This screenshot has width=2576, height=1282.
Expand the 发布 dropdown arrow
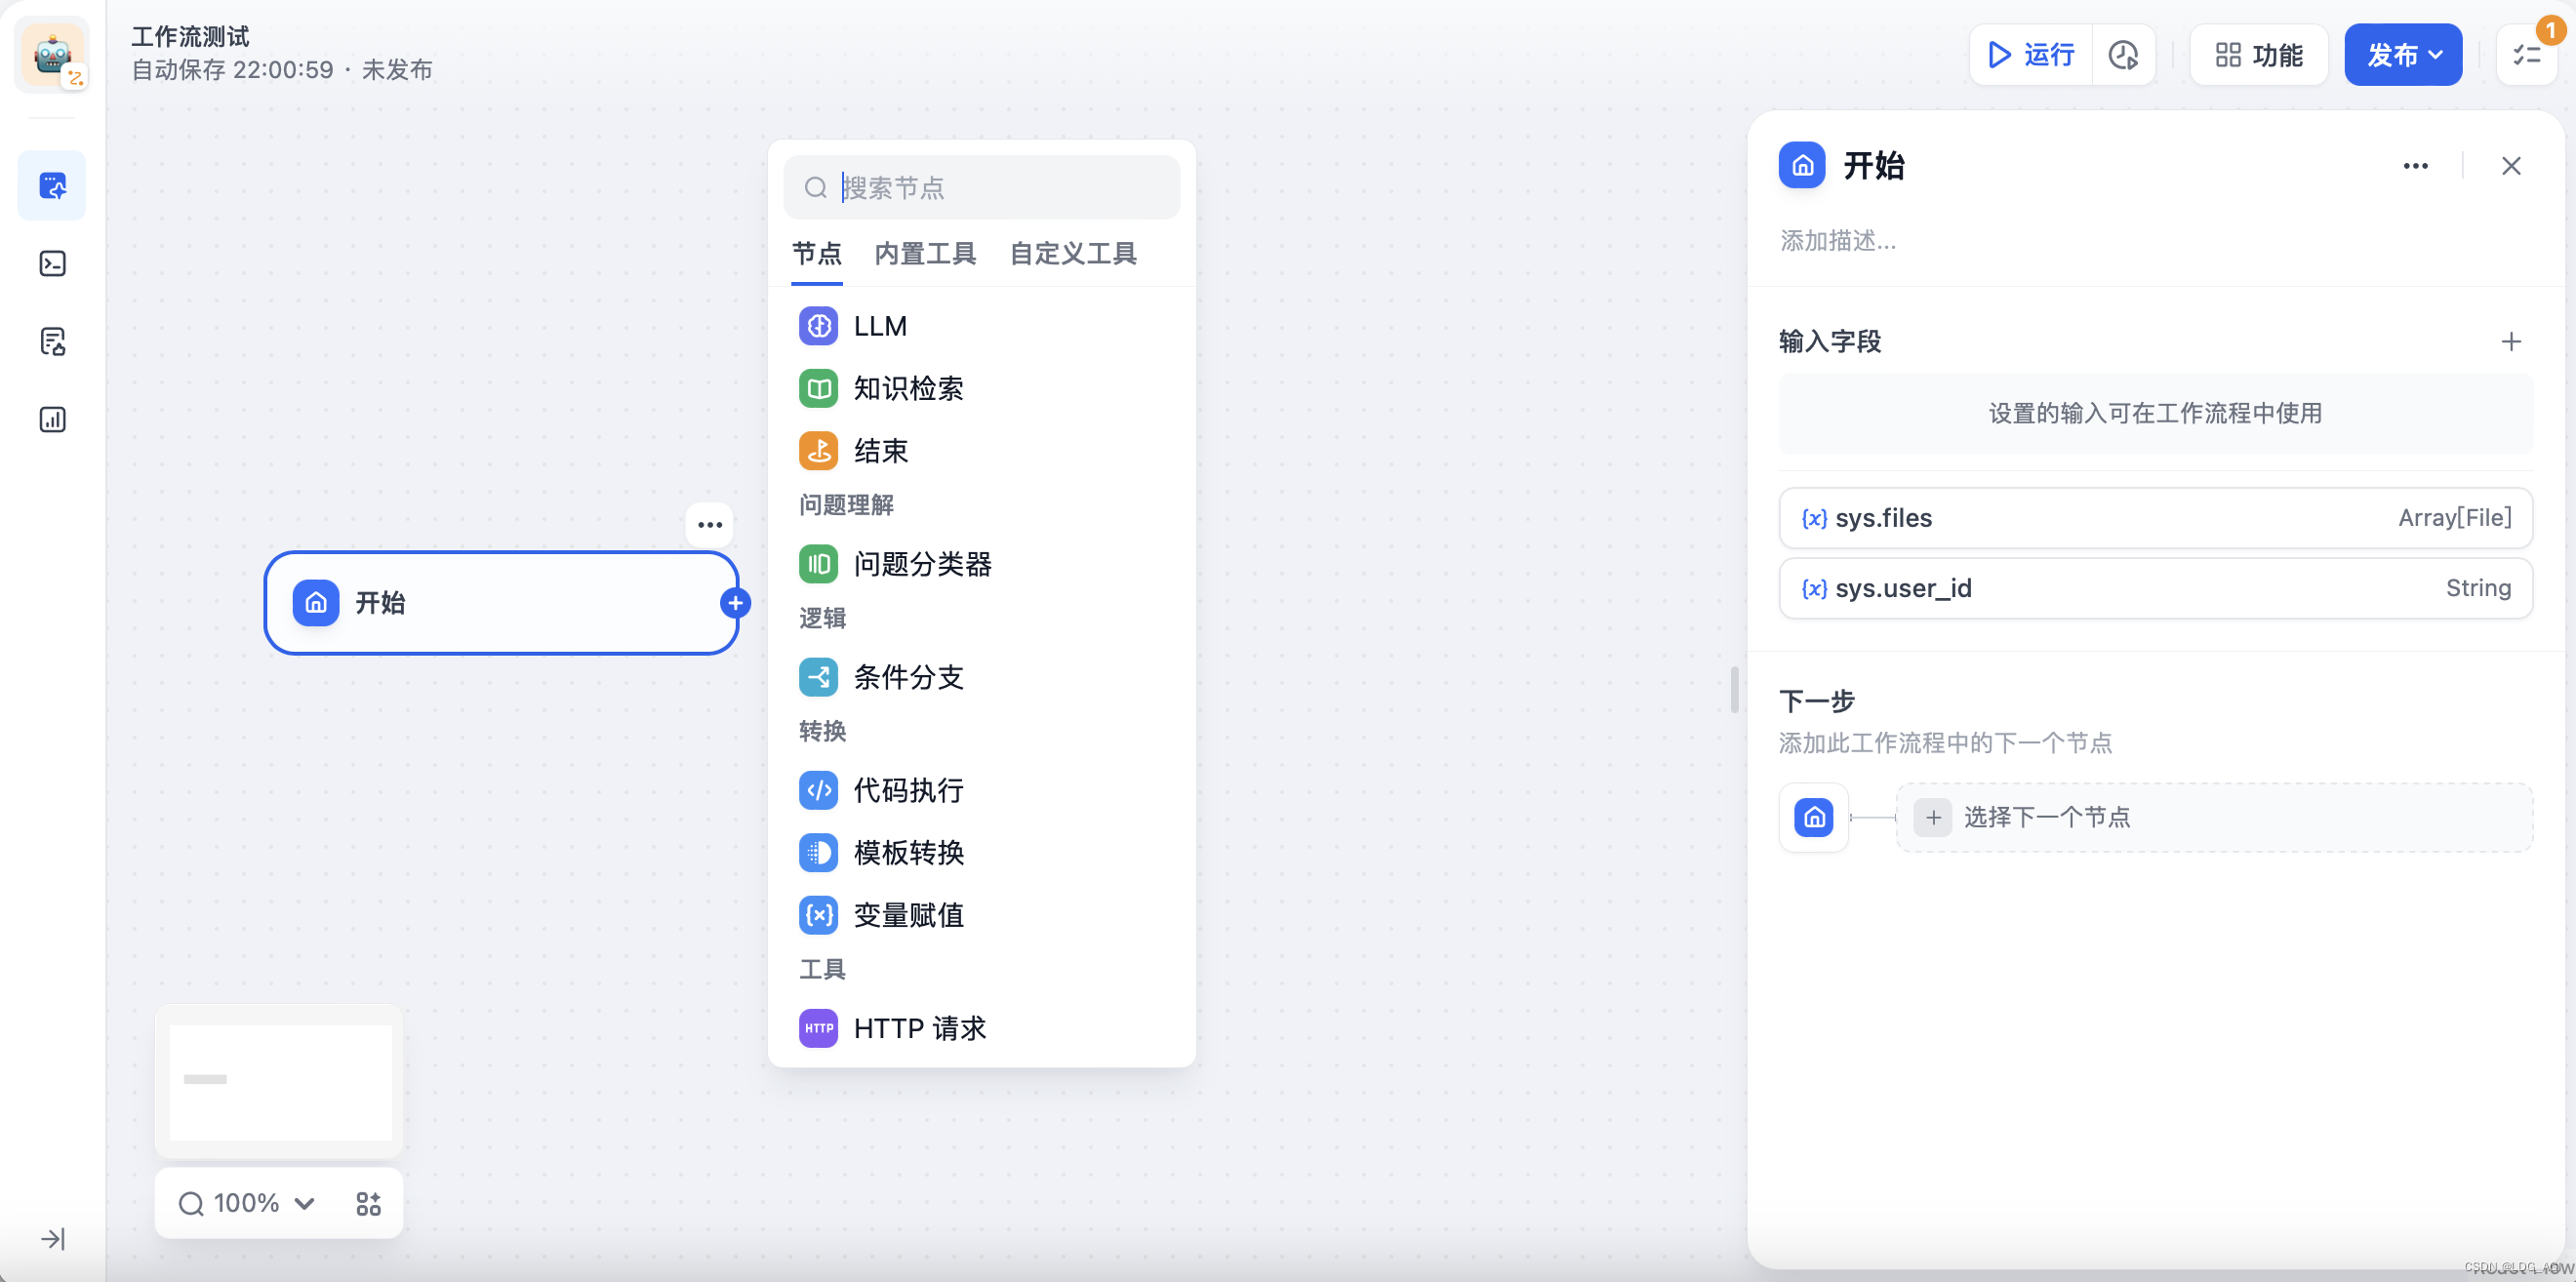[x=2437, y=55]
